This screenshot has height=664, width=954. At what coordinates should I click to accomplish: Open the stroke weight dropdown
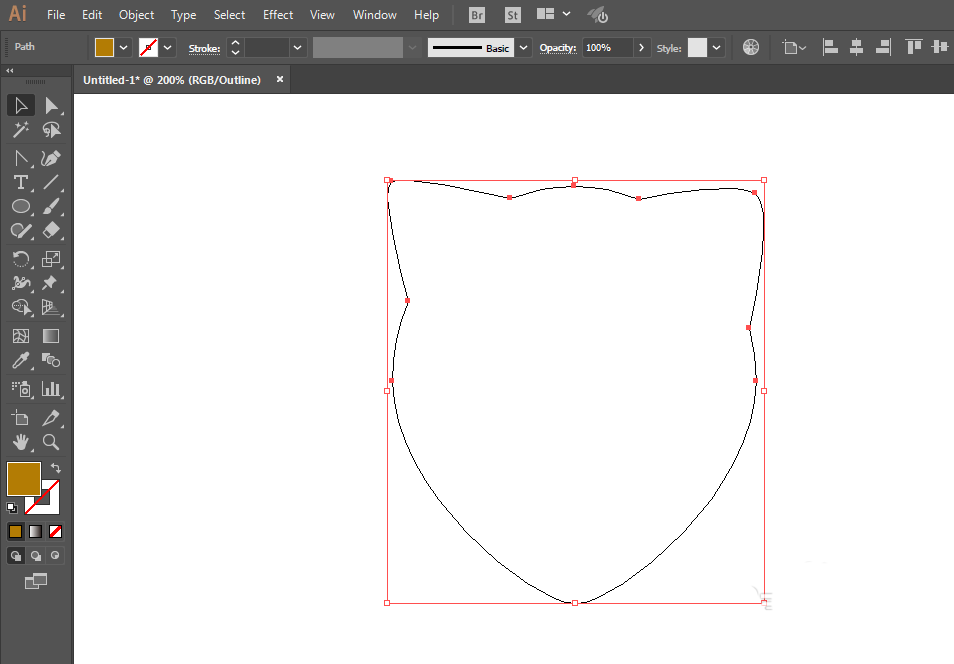tap(298, 47)
